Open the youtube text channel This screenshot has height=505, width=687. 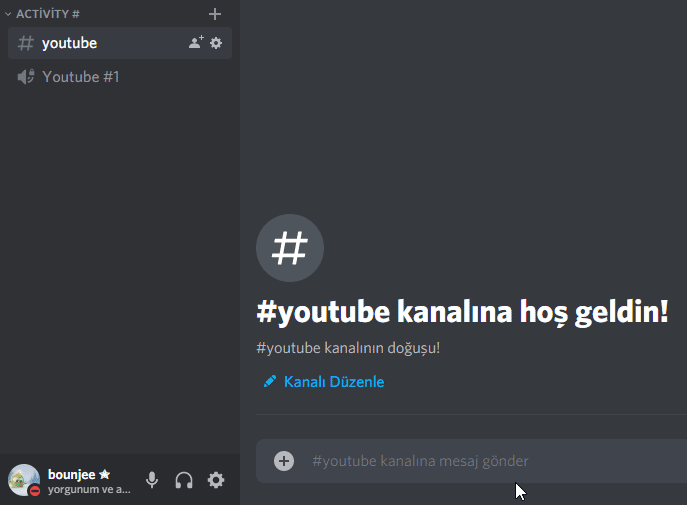pyautogui.click(x=120, y=43)
